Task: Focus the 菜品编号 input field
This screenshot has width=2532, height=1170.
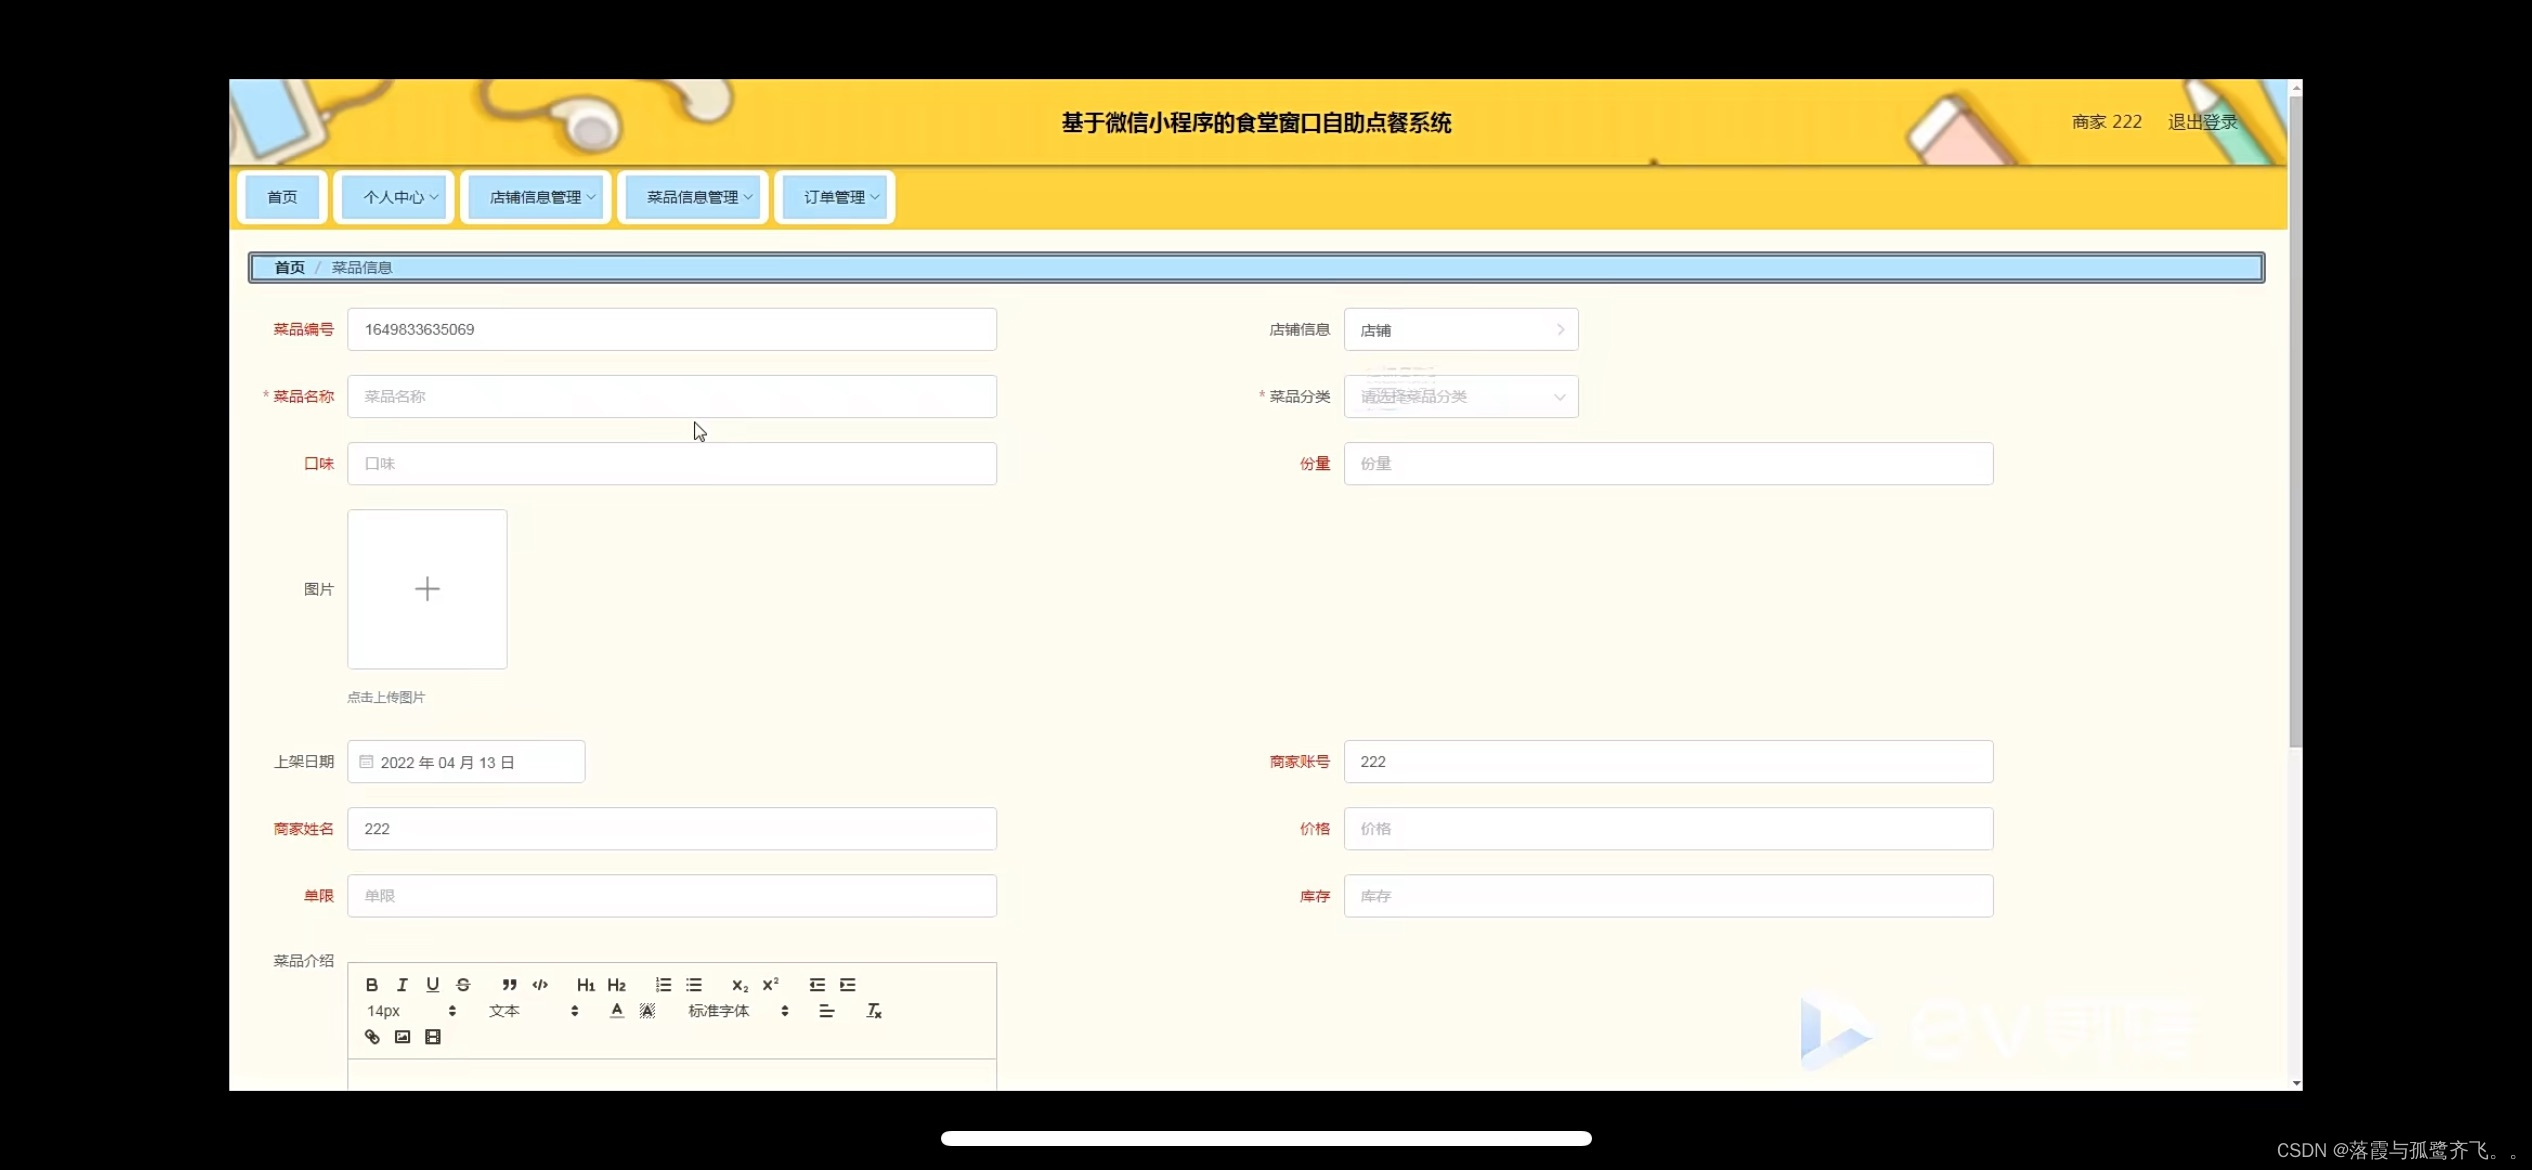Action: coord(672,330)
